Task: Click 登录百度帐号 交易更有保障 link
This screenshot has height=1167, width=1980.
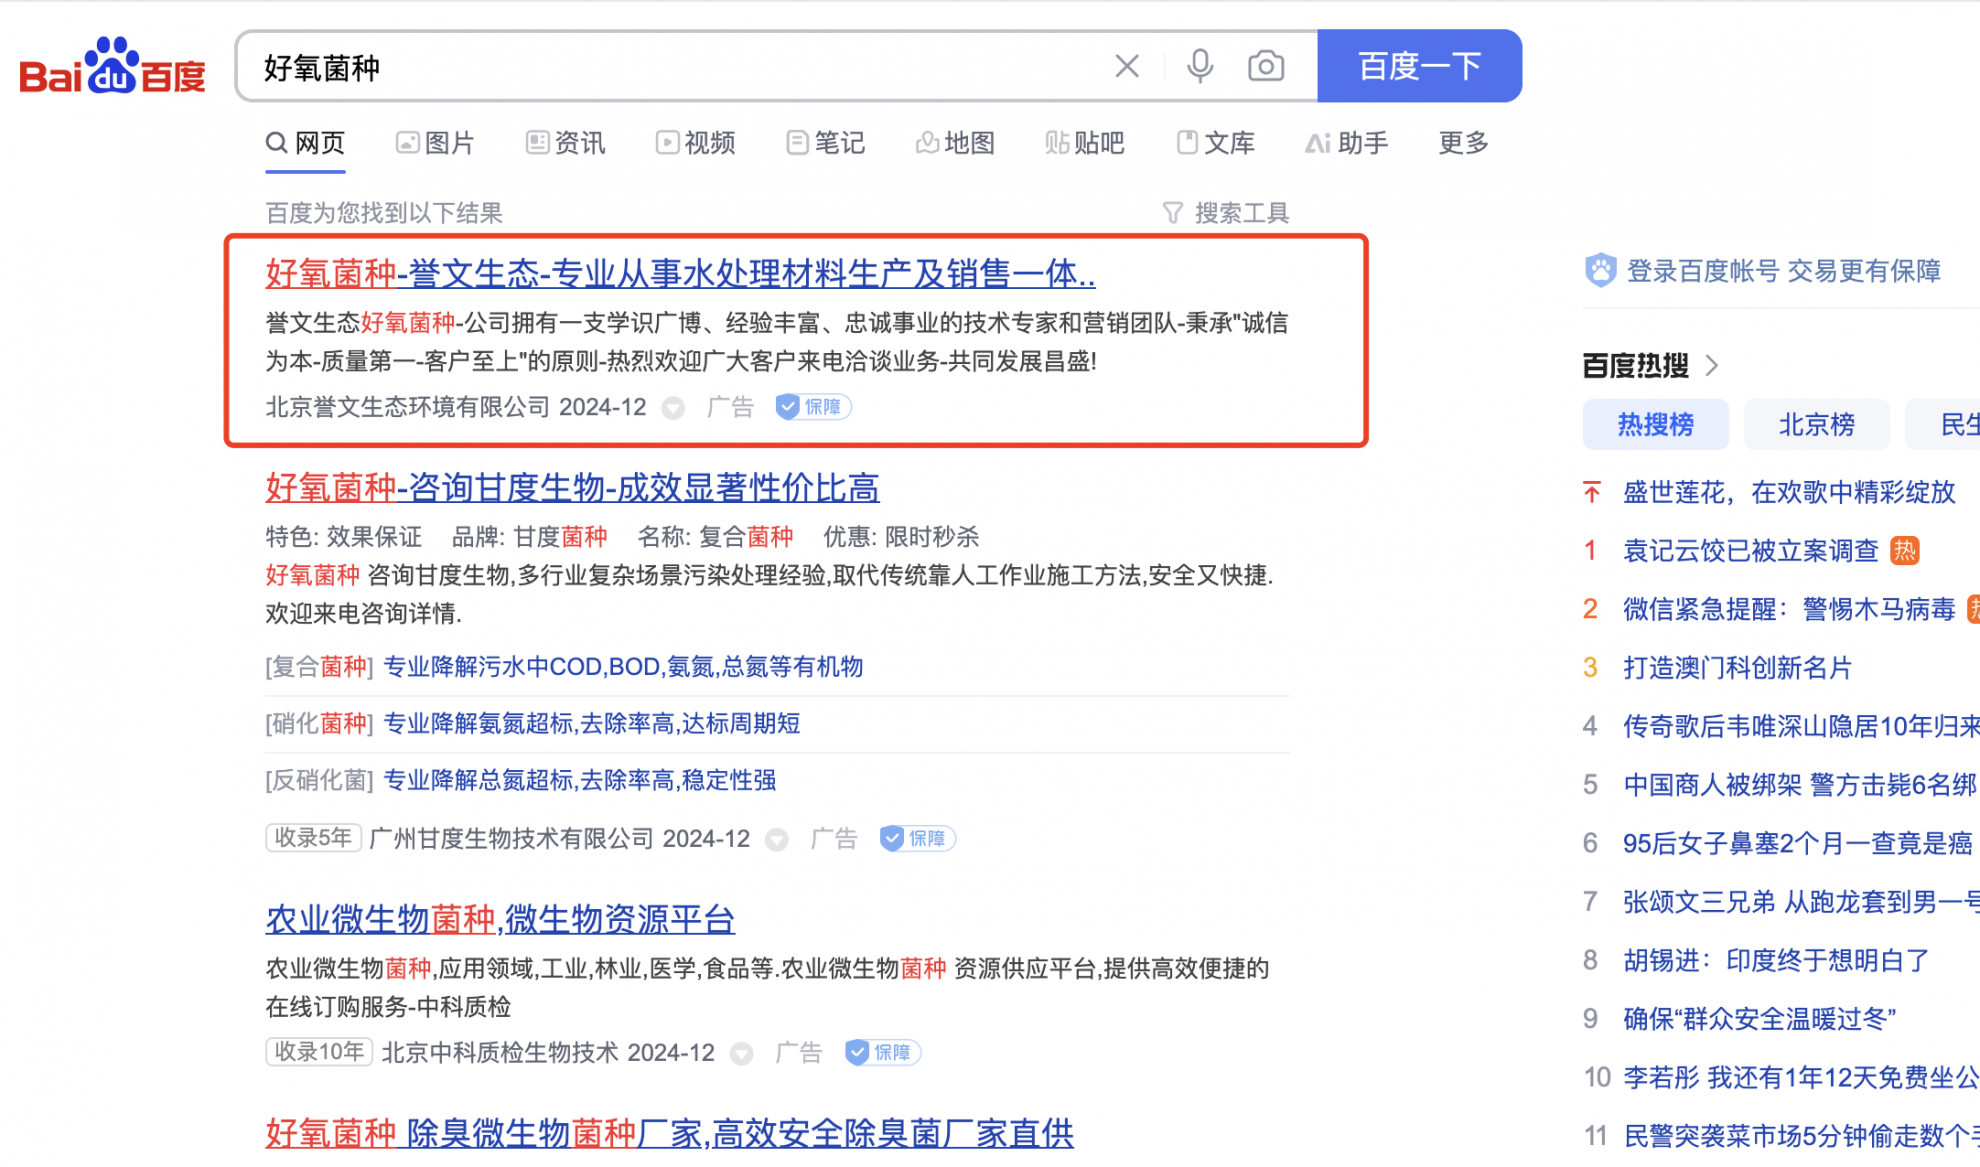Action: pyautogui.click(x=1783, y=270)
